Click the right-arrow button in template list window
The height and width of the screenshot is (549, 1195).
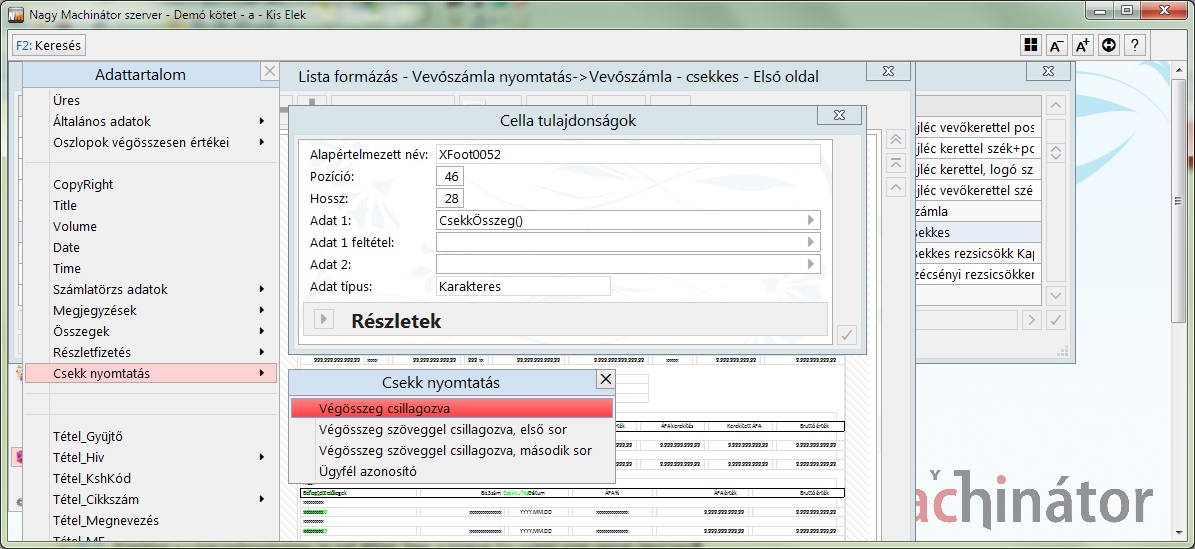1032,319
